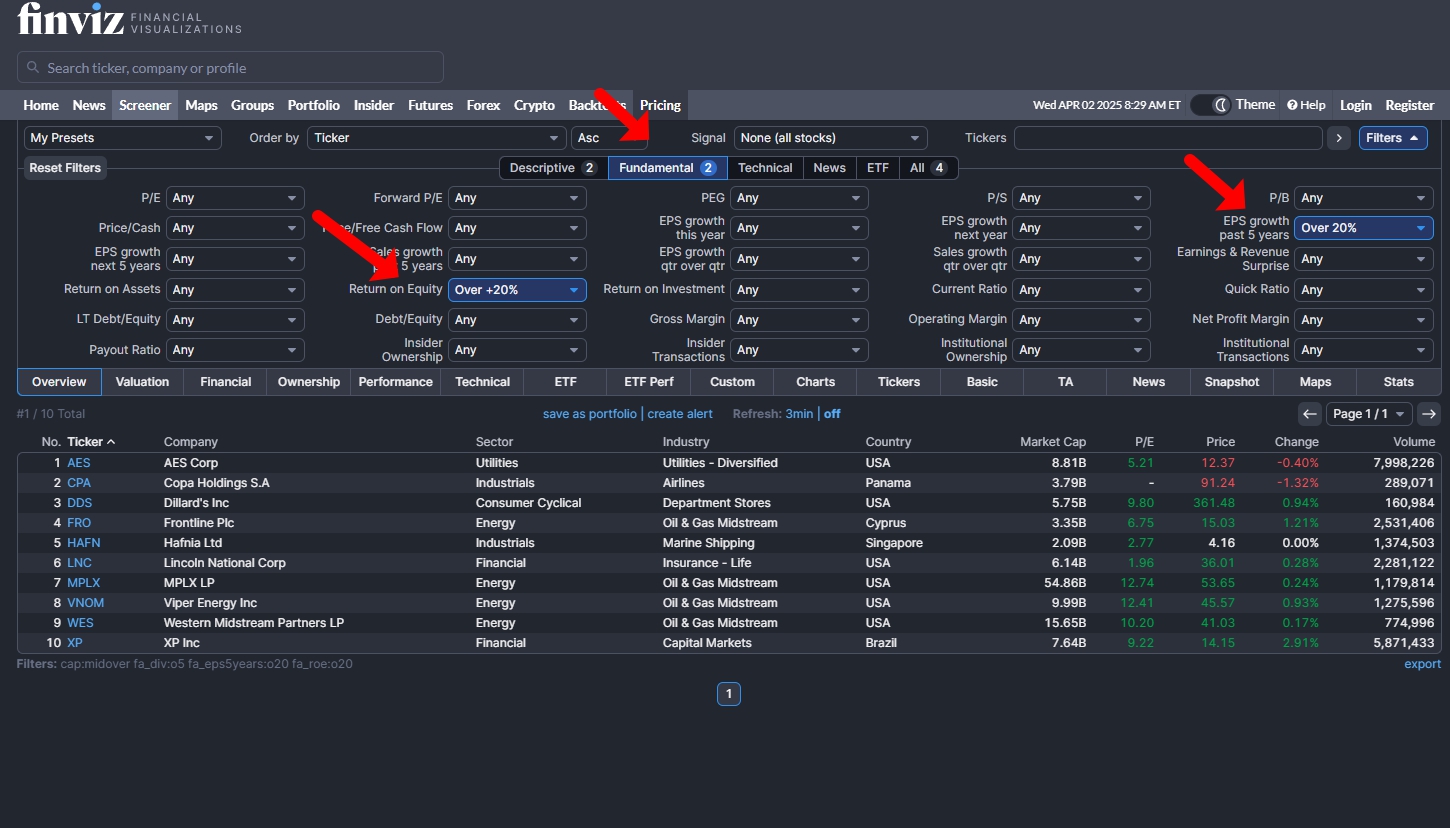Click the Register link
Viewport: 1450px width, 828px height.
coord(1410,105)
